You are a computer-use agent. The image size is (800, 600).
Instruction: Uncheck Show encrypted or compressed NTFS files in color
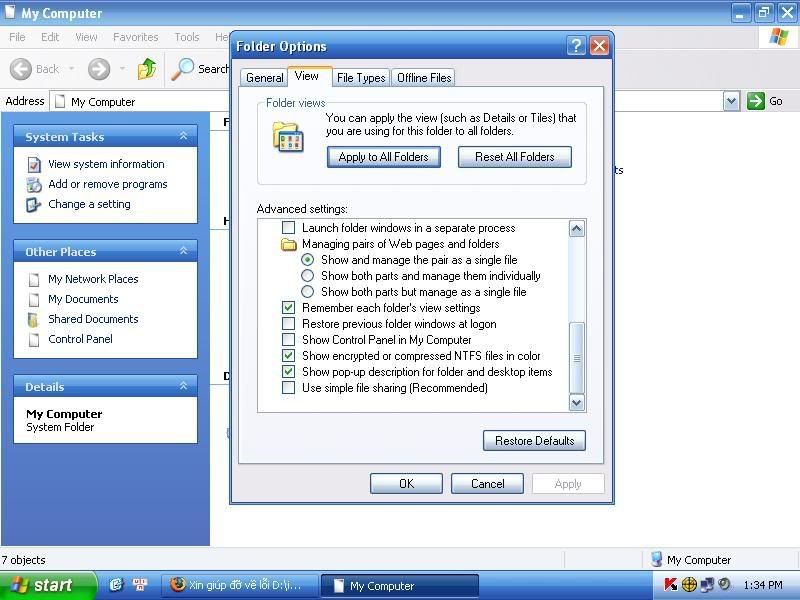click(288, 356)
